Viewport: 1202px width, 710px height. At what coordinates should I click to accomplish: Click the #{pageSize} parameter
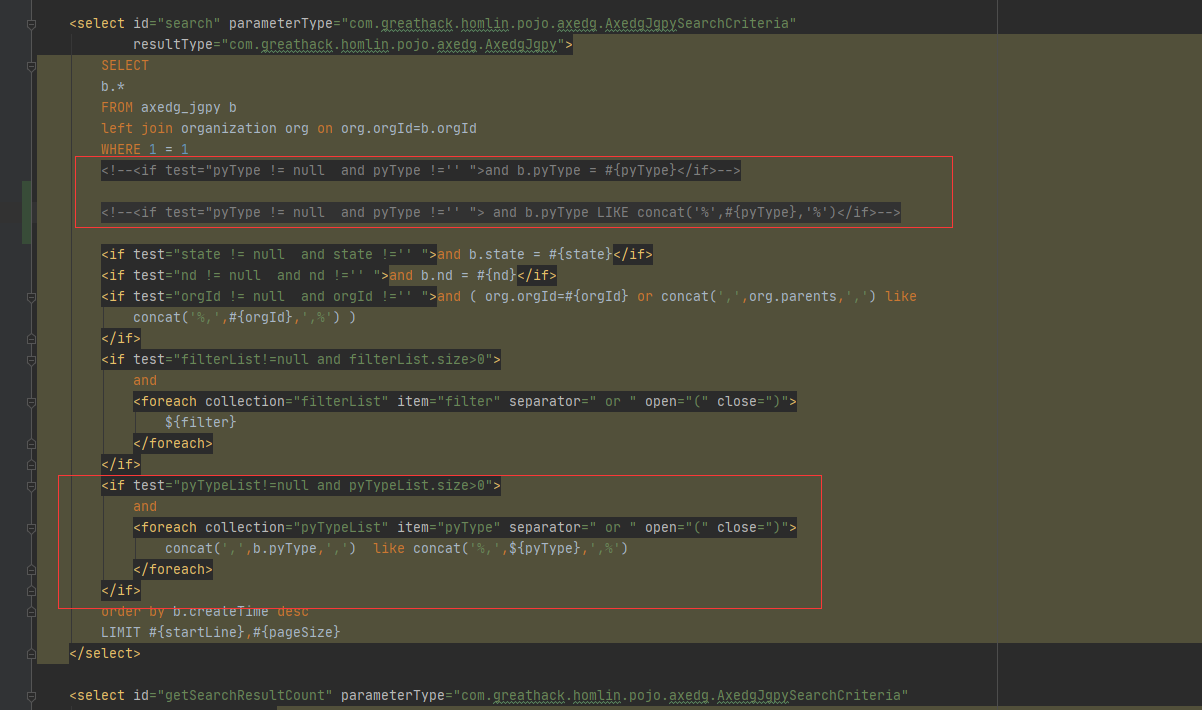(297, 632)
